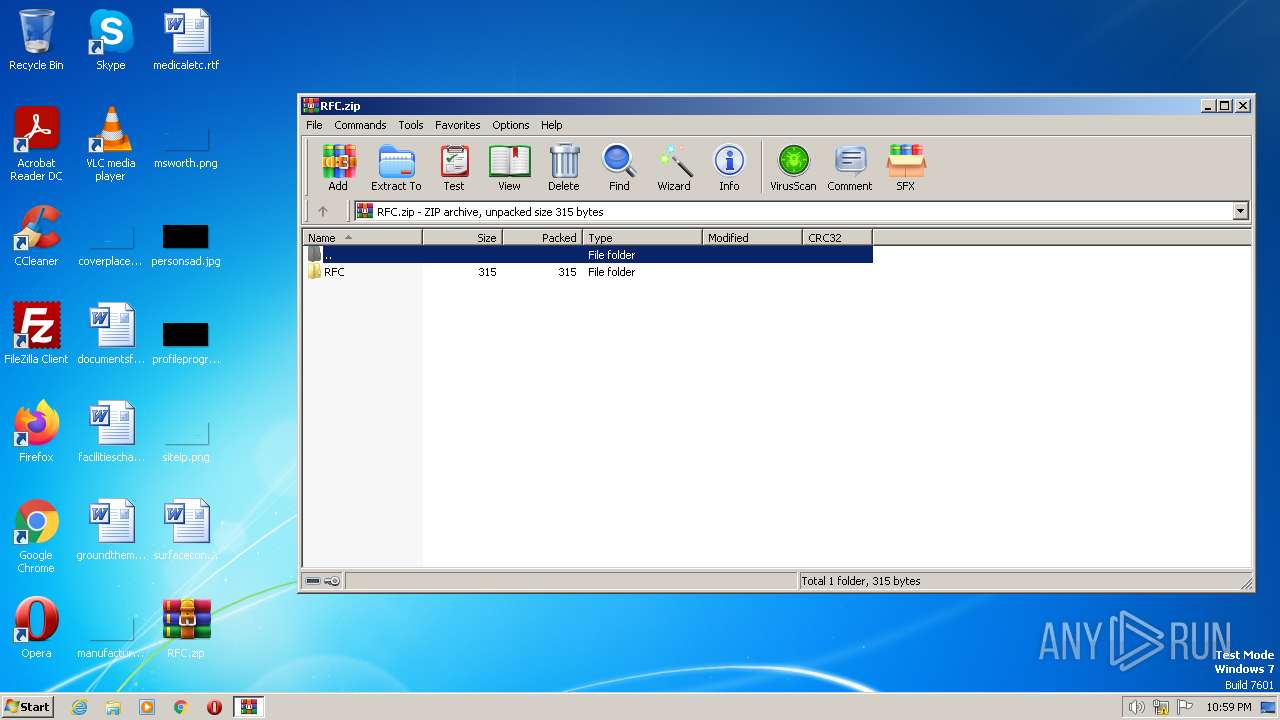Click the SFX toolbar icon
This screenshot has width=1280, height=720.
tap(905, 167)
